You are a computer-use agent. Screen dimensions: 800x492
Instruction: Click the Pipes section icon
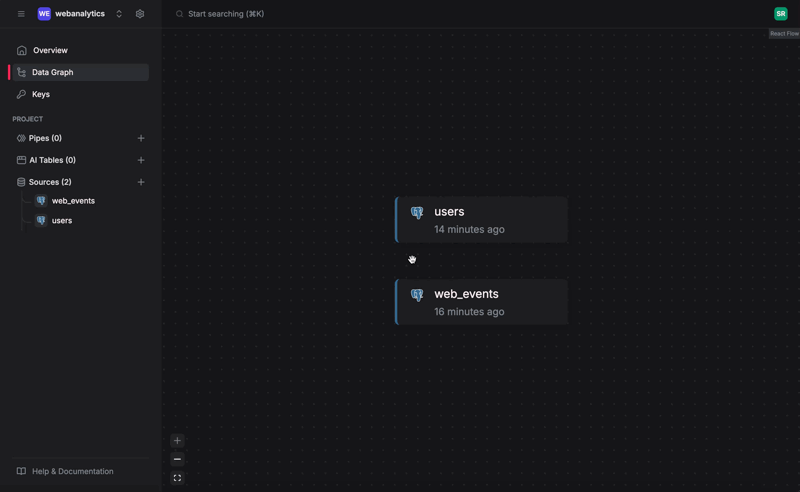[x=21, y=138]
